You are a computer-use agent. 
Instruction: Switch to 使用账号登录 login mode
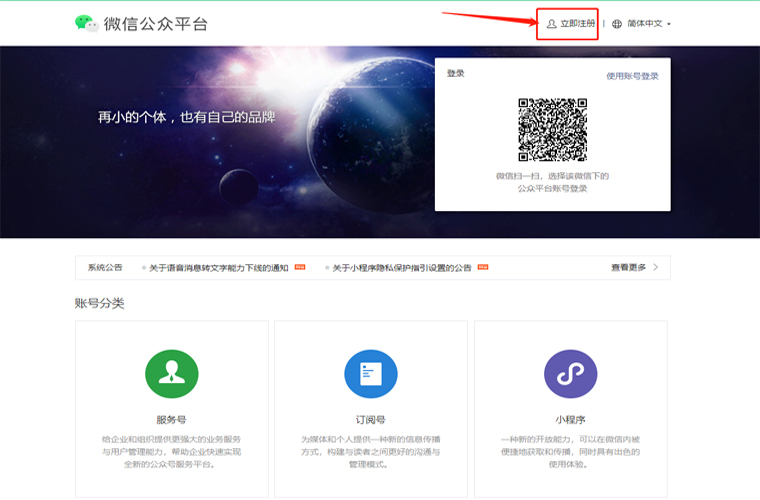click(x=632, y=76)
